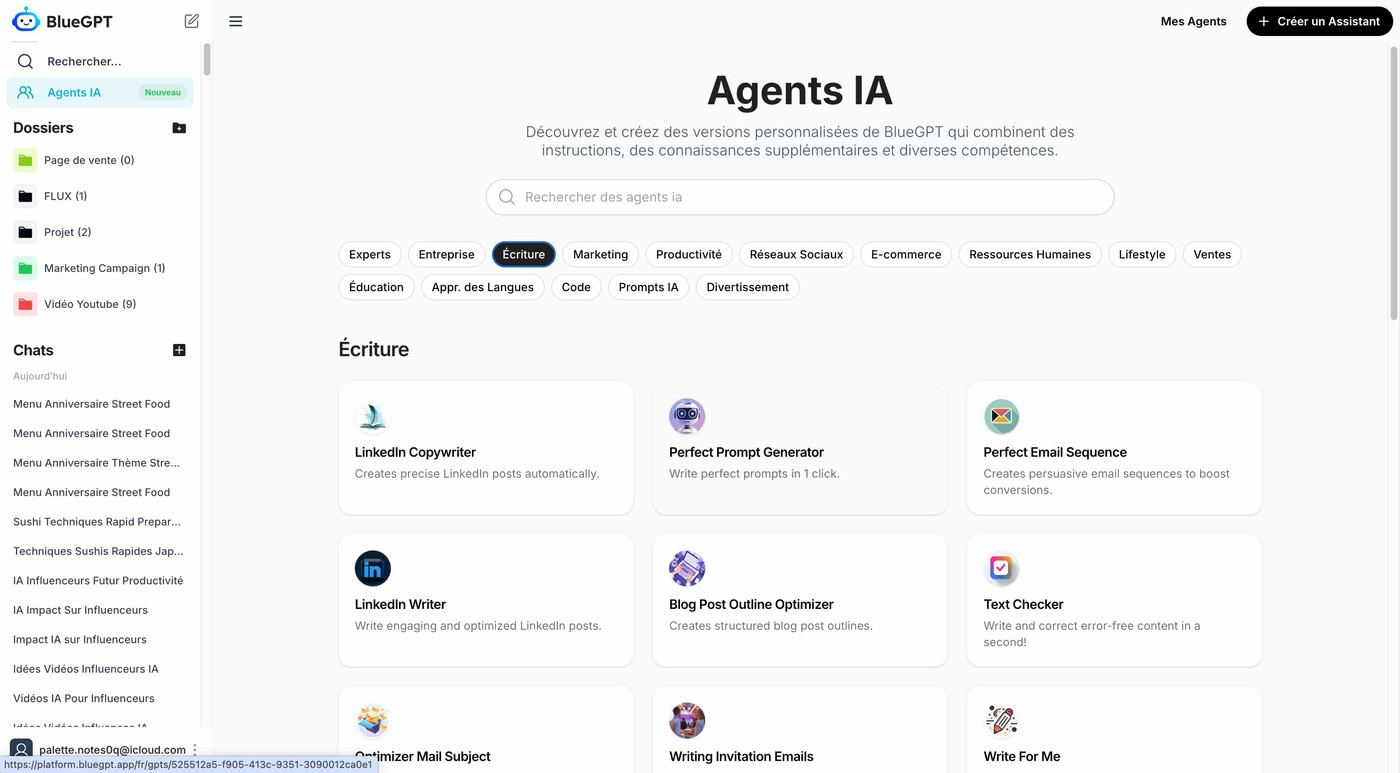Image resolution: width=1400 pixels, height=773 pixels.
Task: Open the LinkedIn Writer agent icon
Action: click(x=373, y=569)
